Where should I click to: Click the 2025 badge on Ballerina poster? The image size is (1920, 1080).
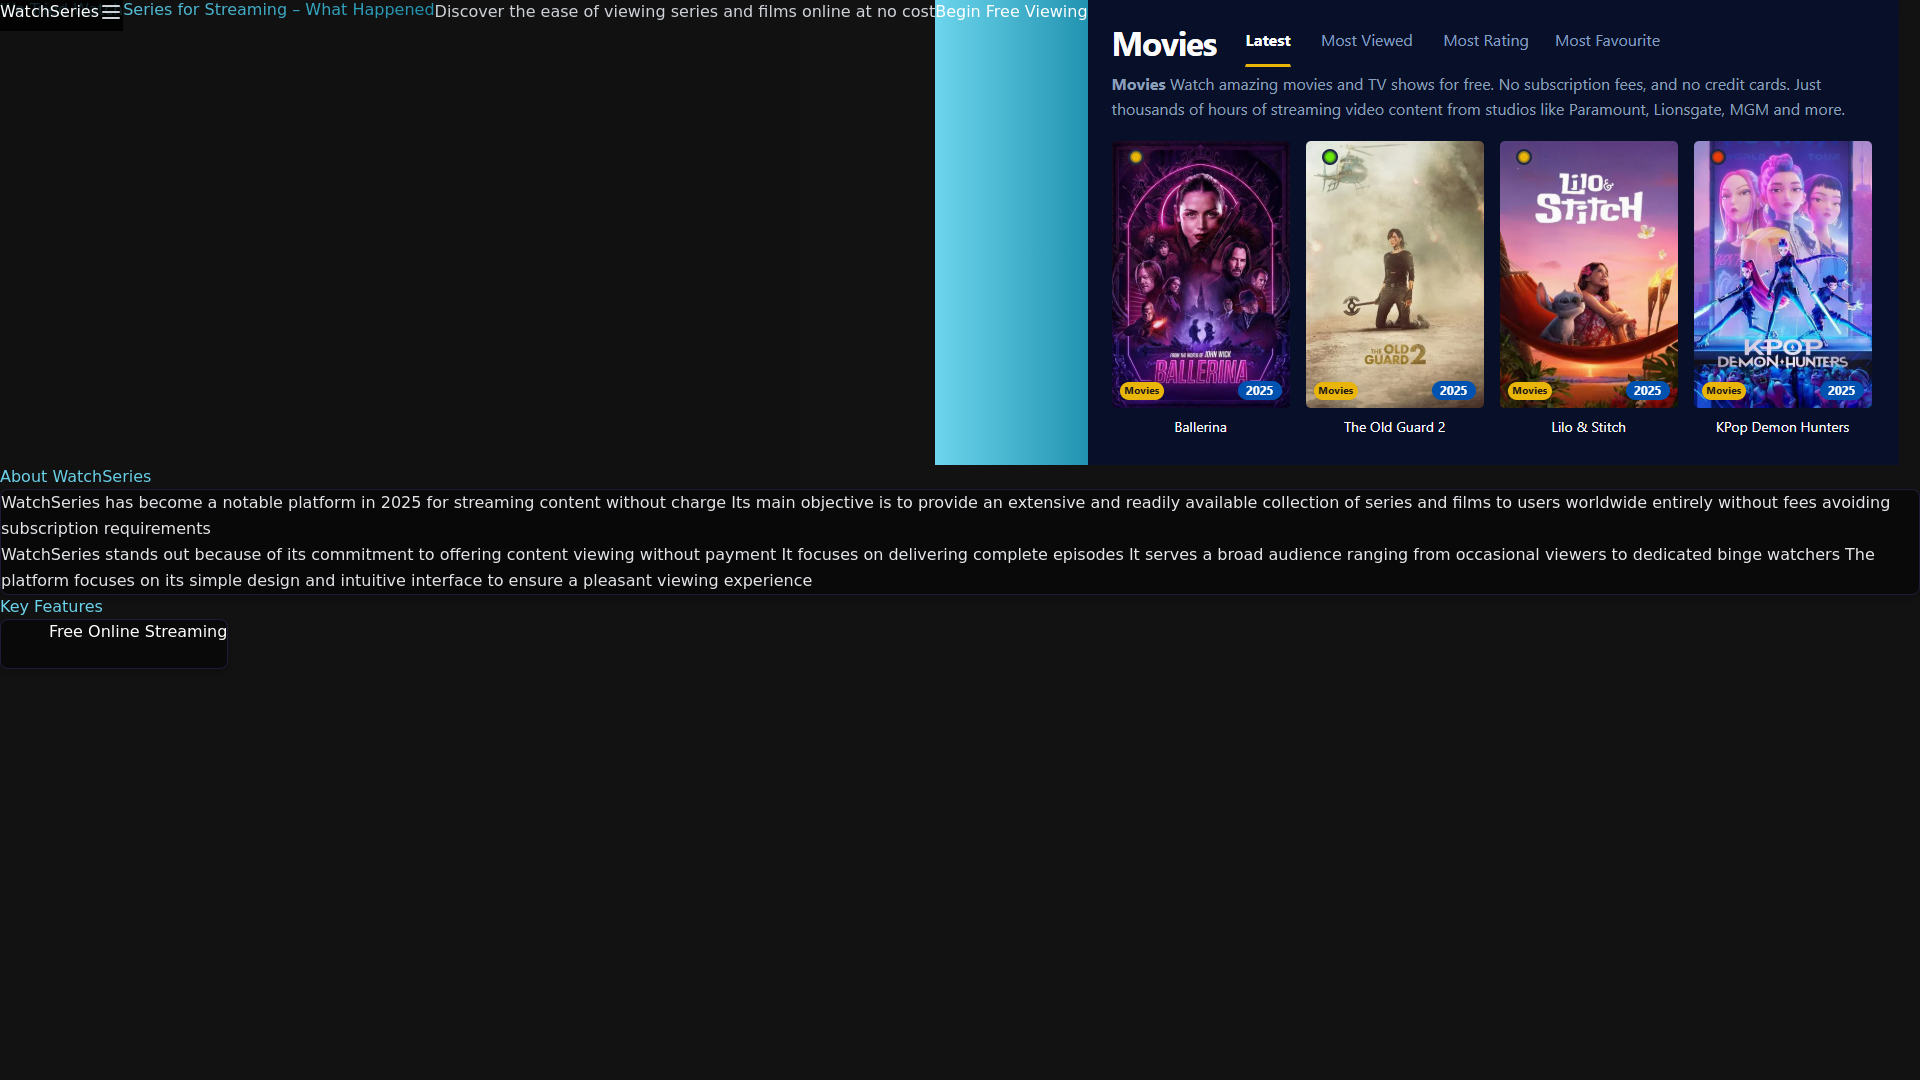pyautogui.click(x=1259, y=391)
